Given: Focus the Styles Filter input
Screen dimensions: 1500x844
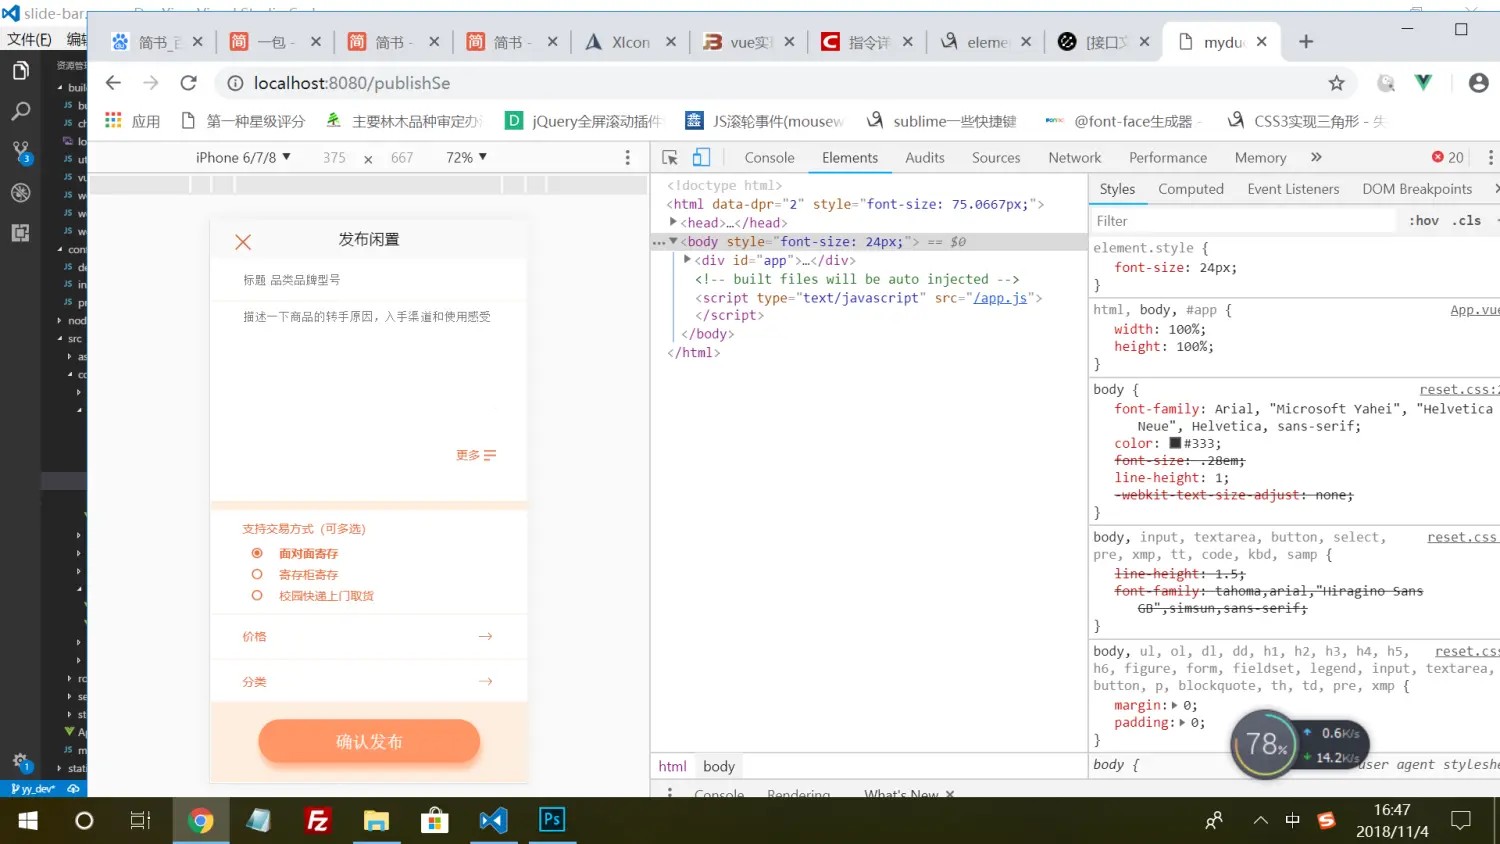Looking at the screenshot, I should pyautogui.click(x=1242, y=221).
